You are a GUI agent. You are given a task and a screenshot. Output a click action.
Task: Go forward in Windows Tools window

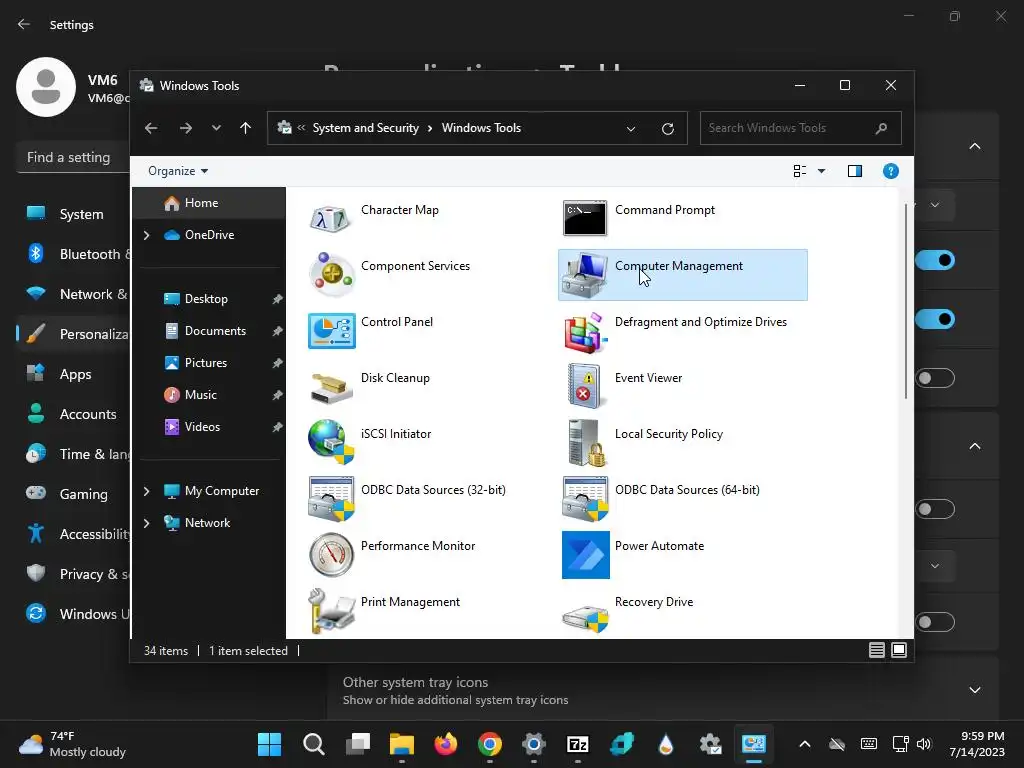pos(186,128)
